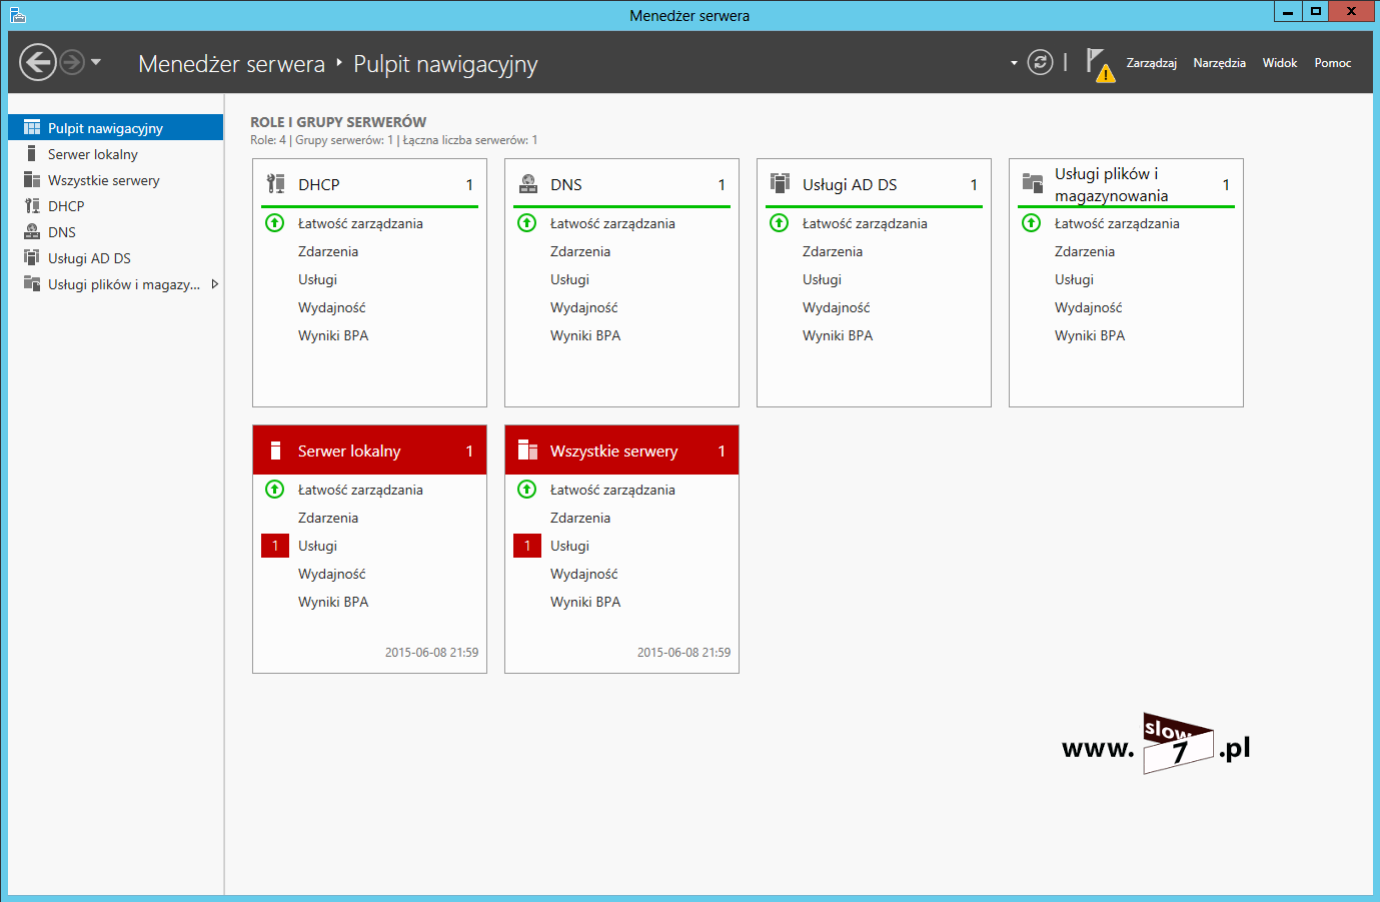Open Wyniki BPA in DHCP tile
The width and height of the screenshot is (1380, 902).
coord(333,336)
